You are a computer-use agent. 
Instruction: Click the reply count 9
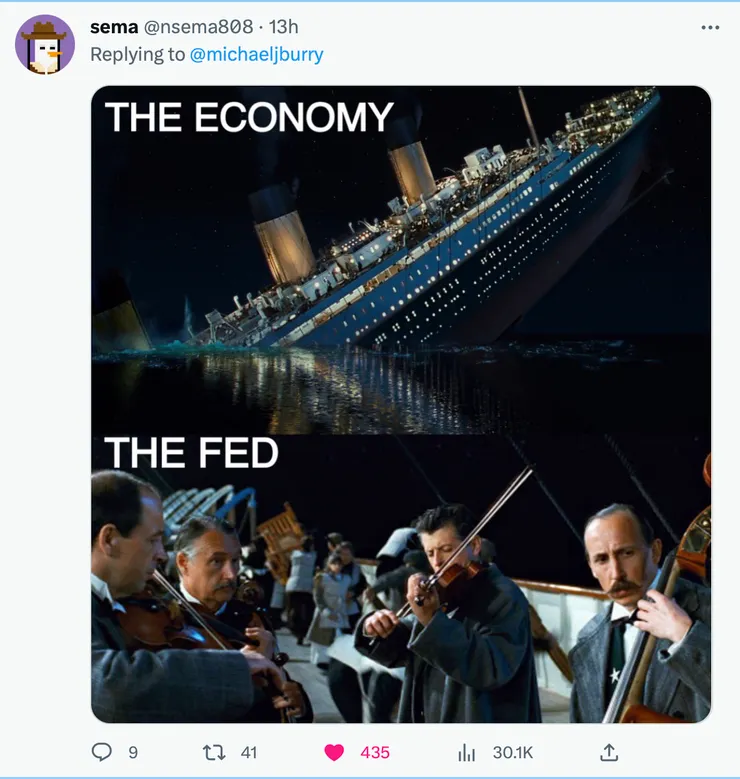[x=133, y=753]
